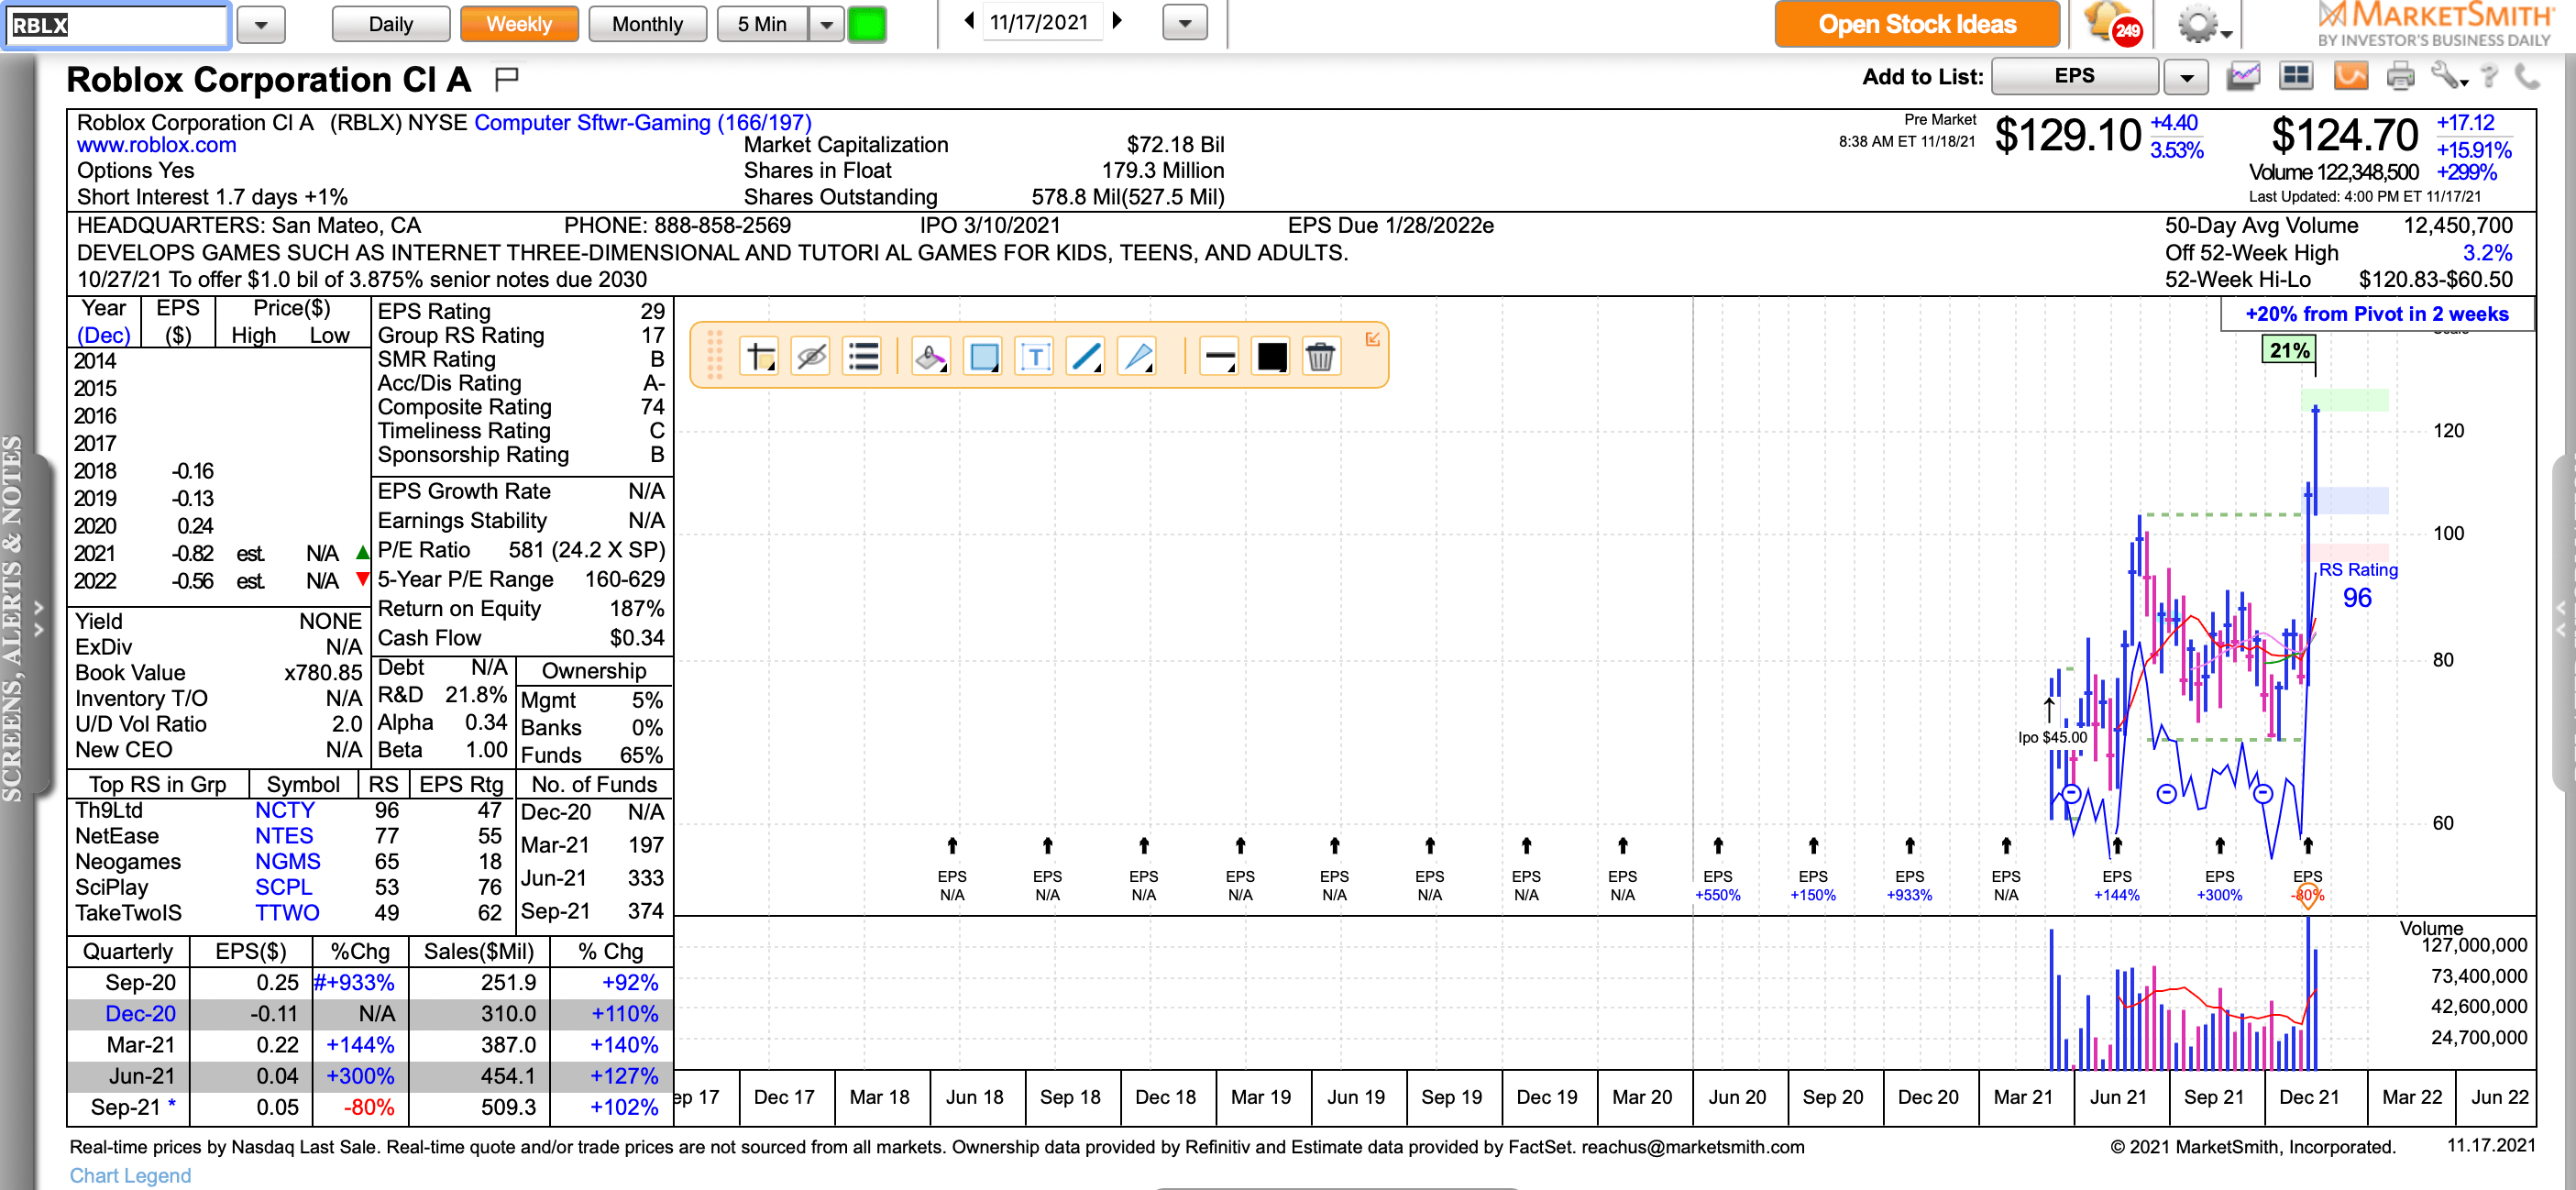Click the orange pattern recognition icon

[x=2350, y=76]
